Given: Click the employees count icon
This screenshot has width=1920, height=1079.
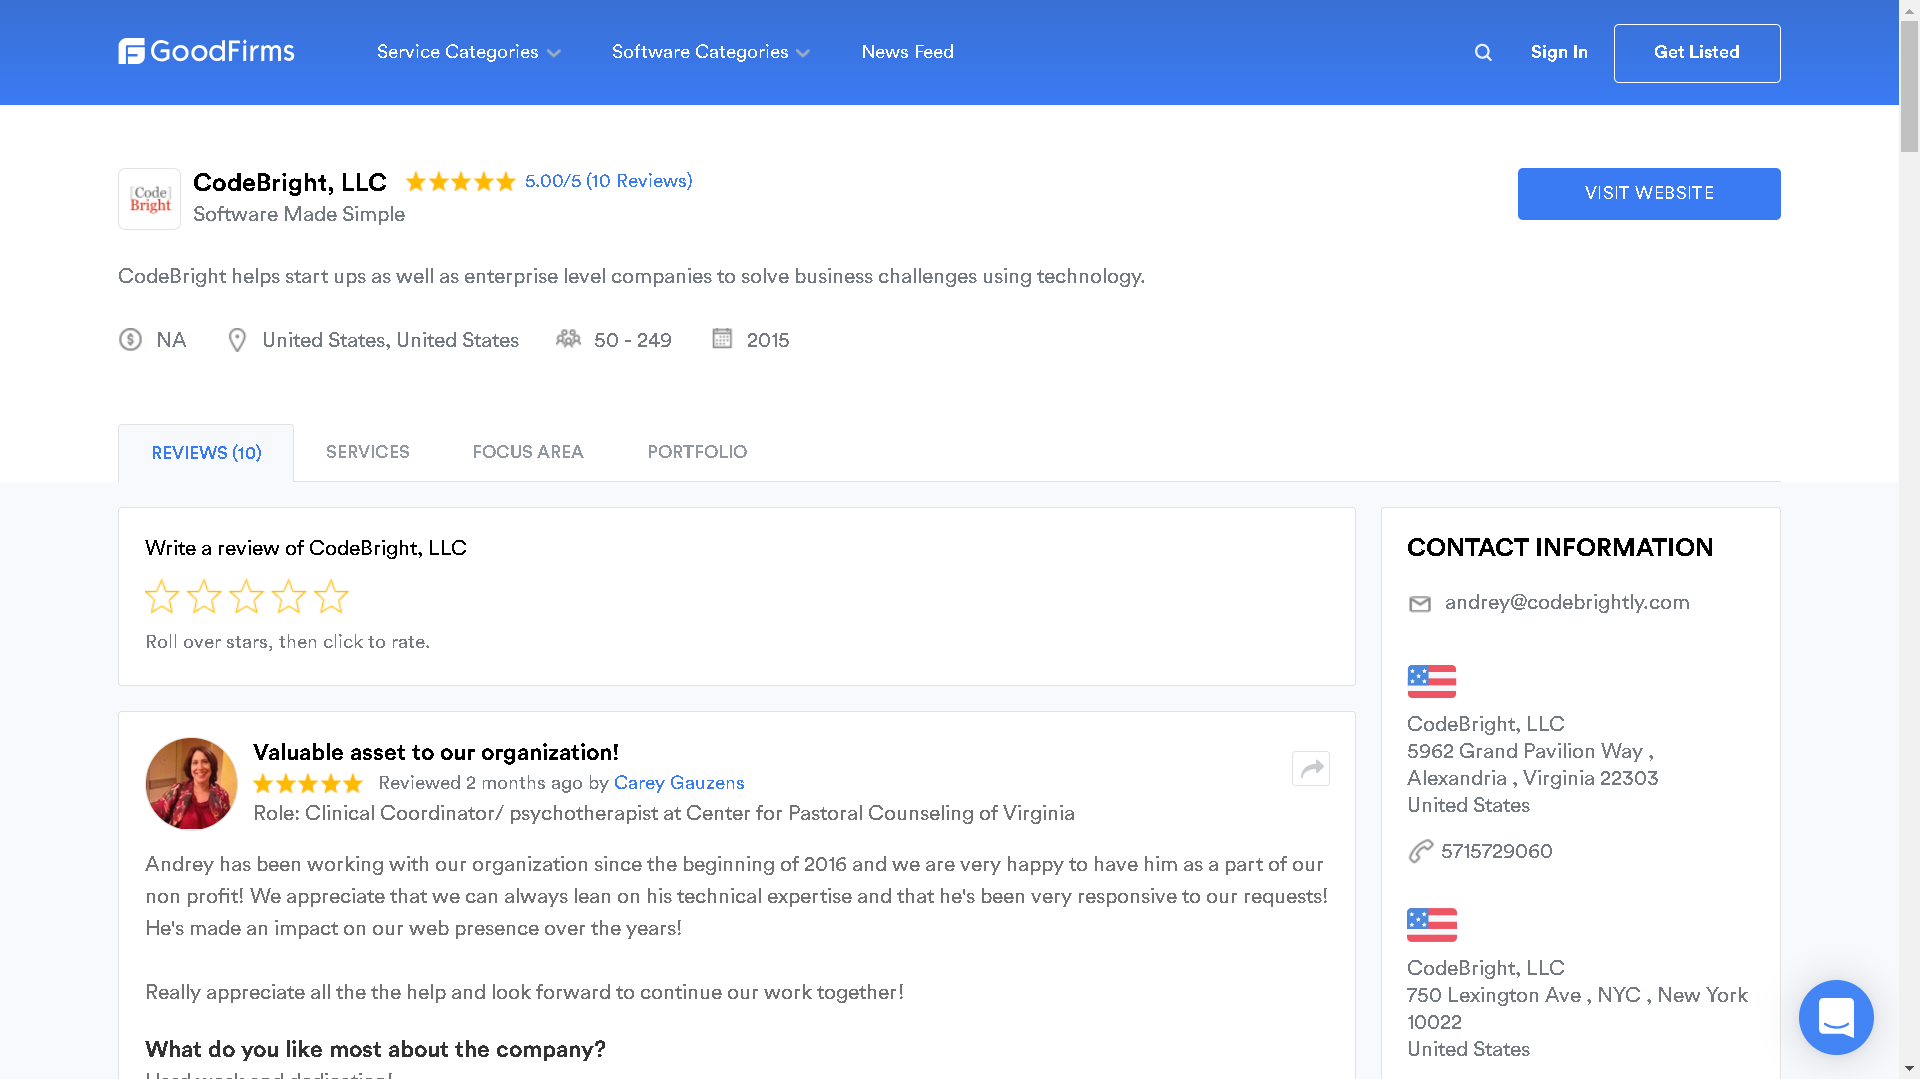Looking at the screenshot, I should point(568,339).
